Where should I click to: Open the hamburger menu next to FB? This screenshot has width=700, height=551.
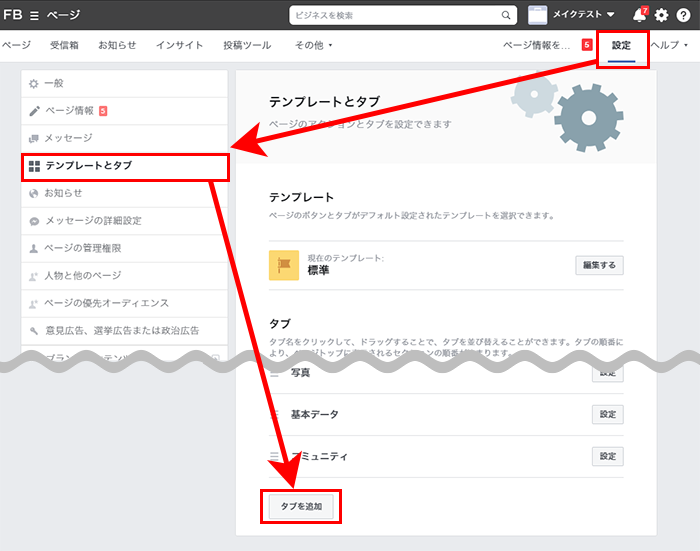tap(34, 16)
